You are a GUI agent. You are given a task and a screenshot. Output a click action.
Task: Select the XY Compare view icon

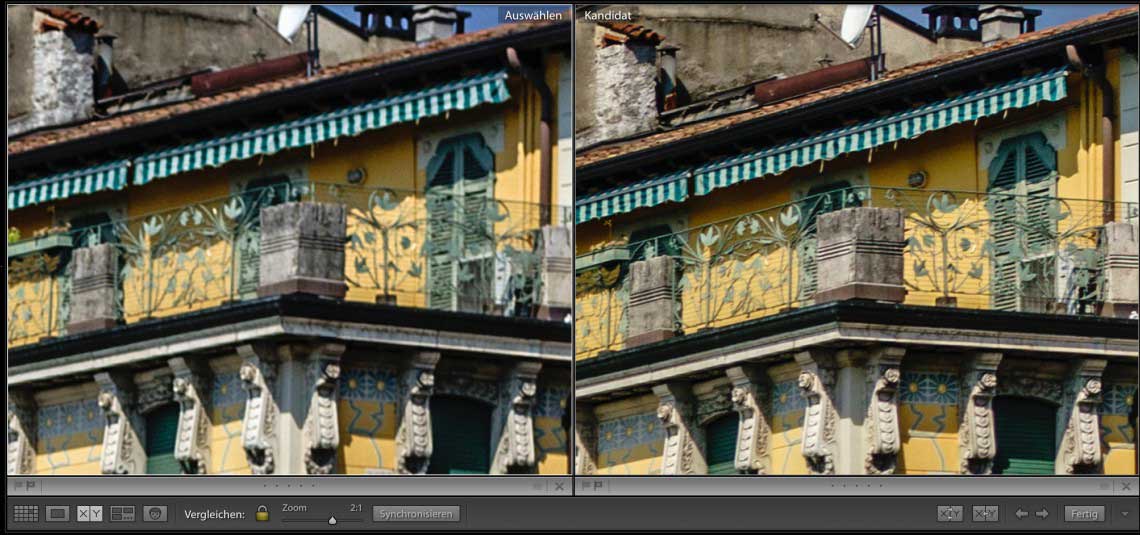(x=89, y=514)
